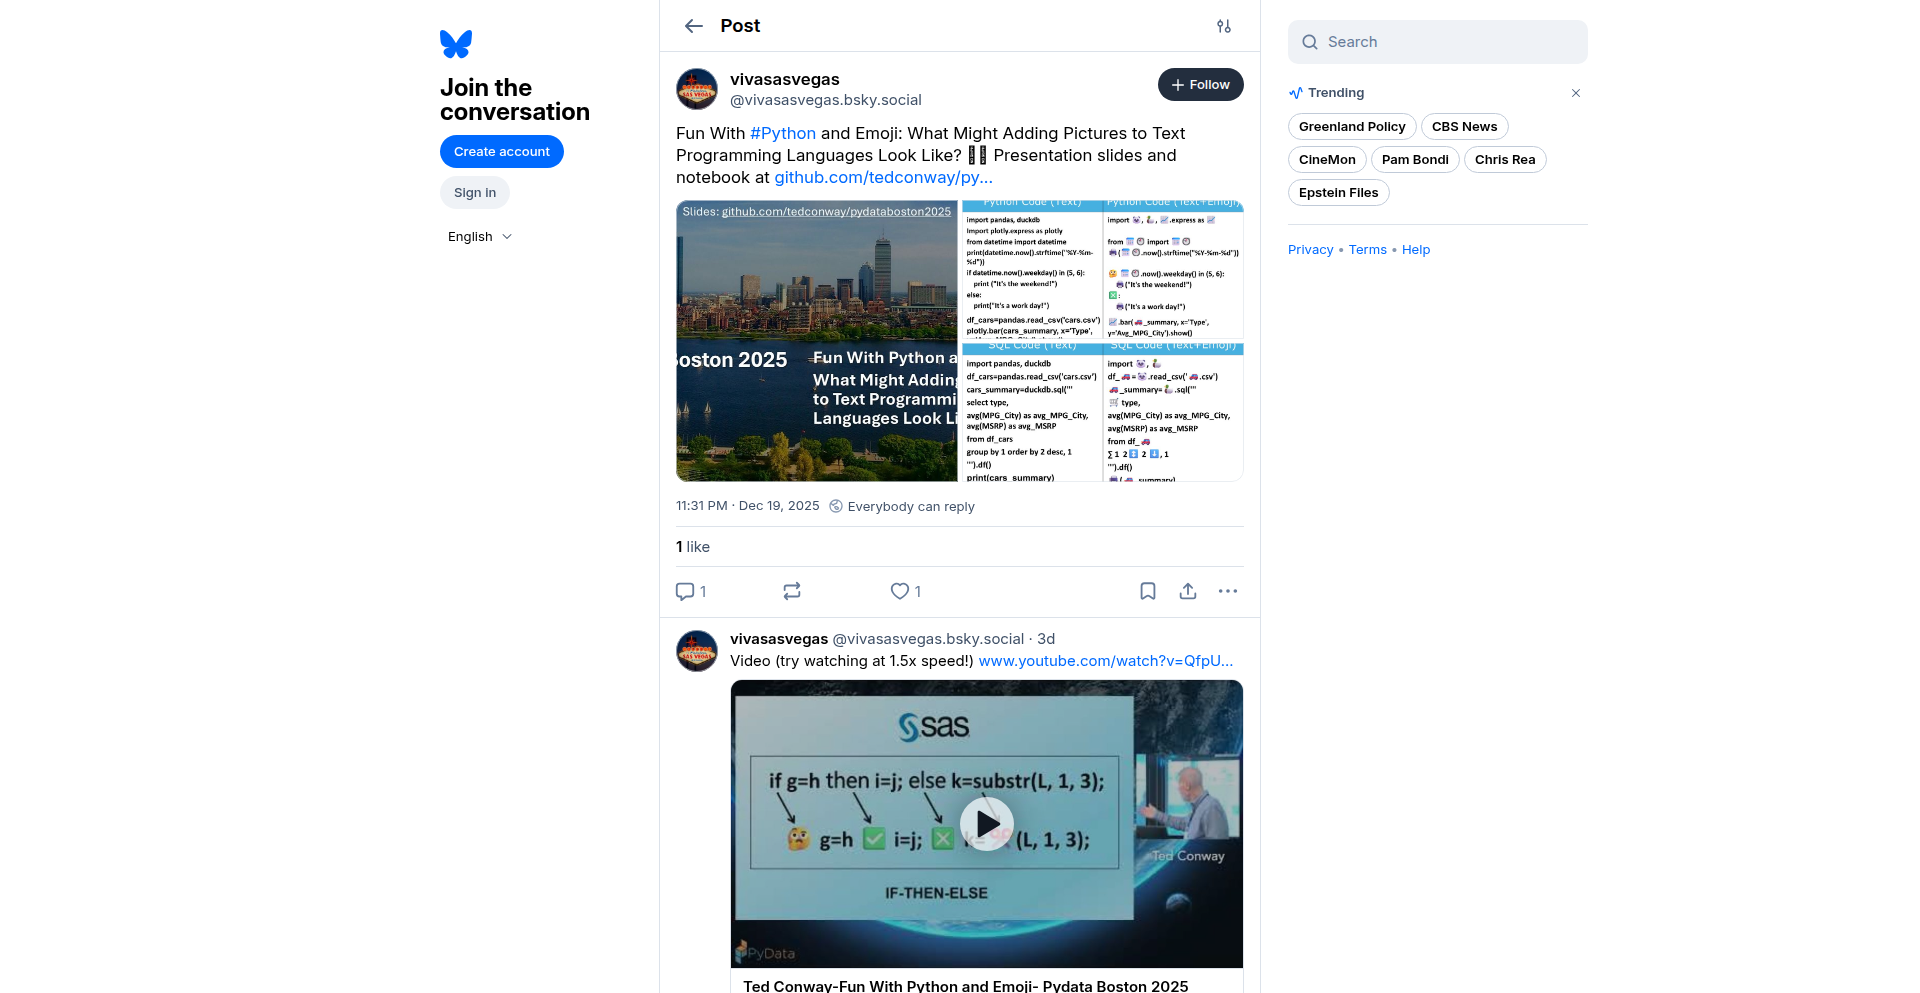Open thread settings sliders icon

coord(1224,26)
